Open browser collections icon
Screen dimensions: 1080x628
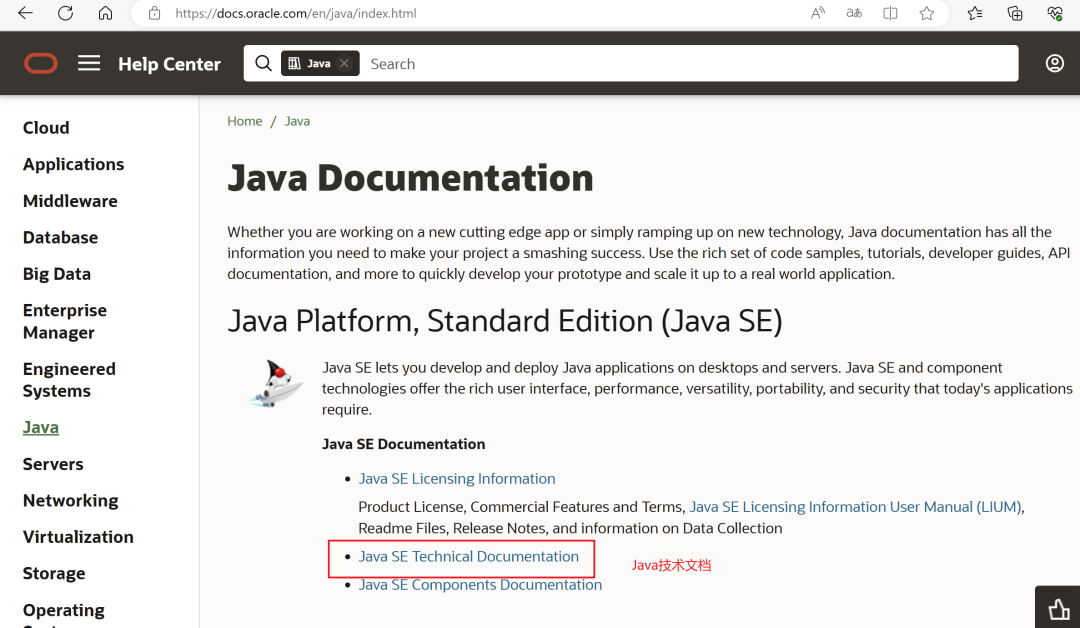tap(1015, 13)
